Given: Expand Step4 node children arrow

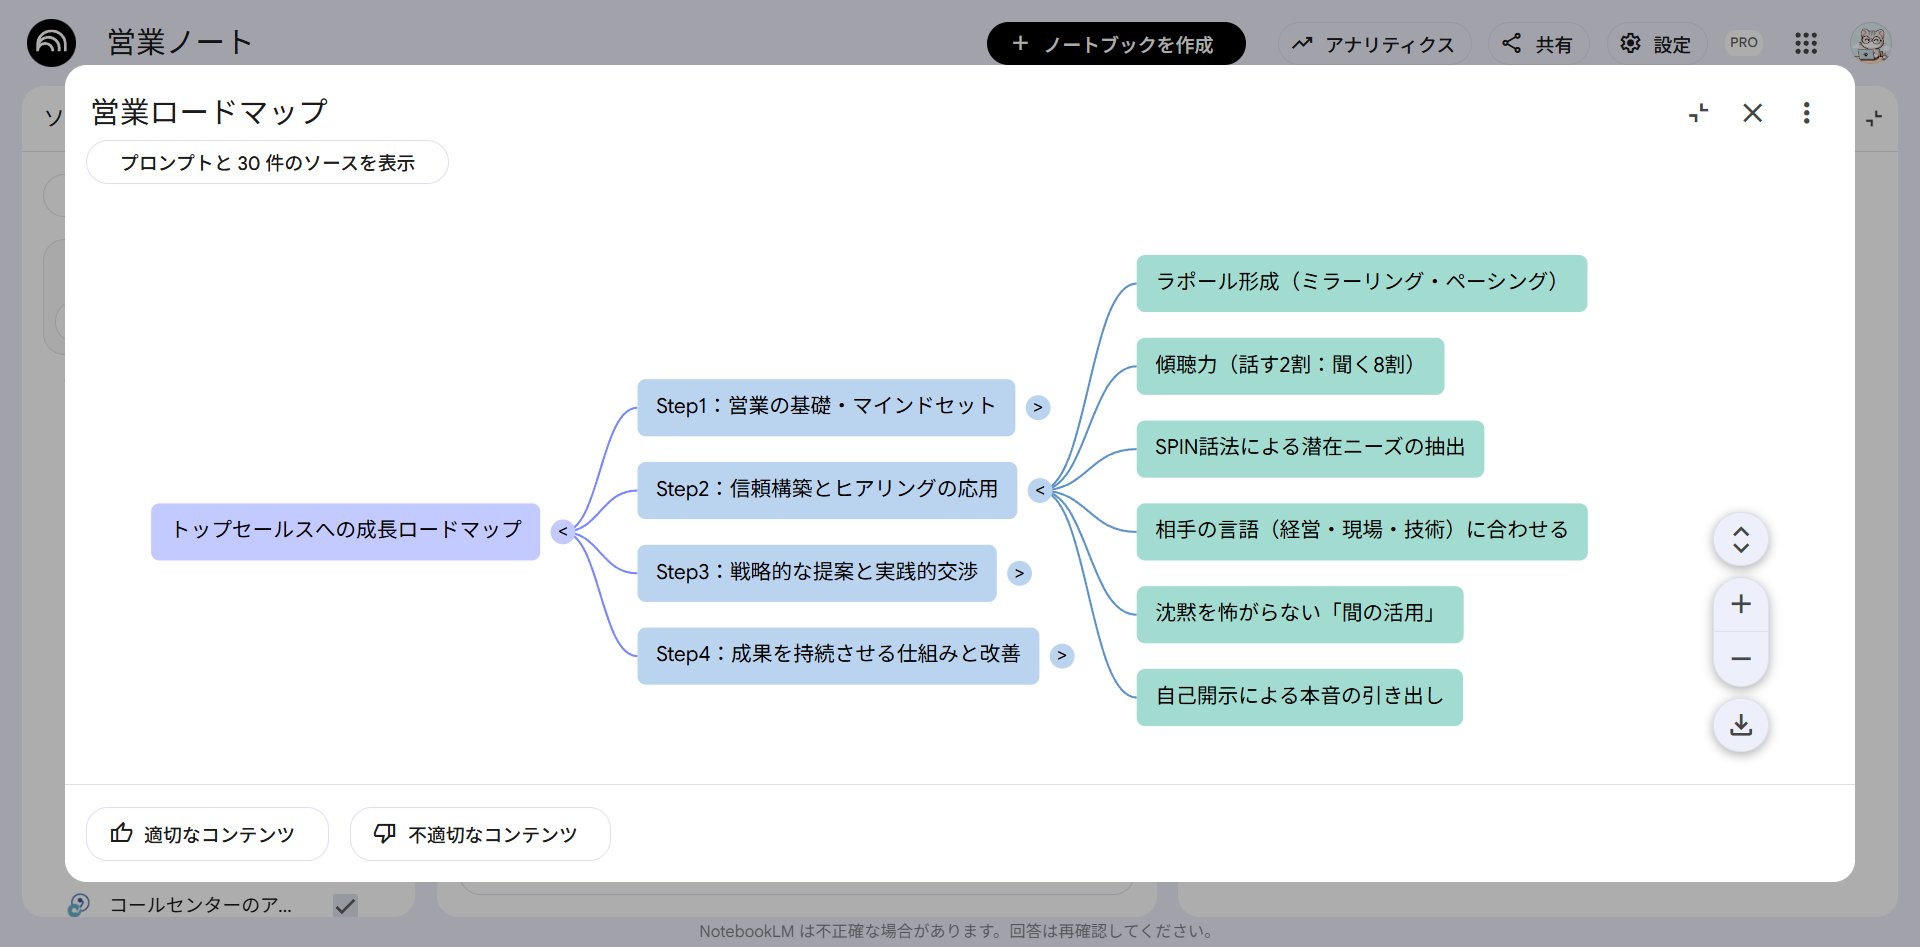Looking at the screenshot, I should click(1062, 656).
